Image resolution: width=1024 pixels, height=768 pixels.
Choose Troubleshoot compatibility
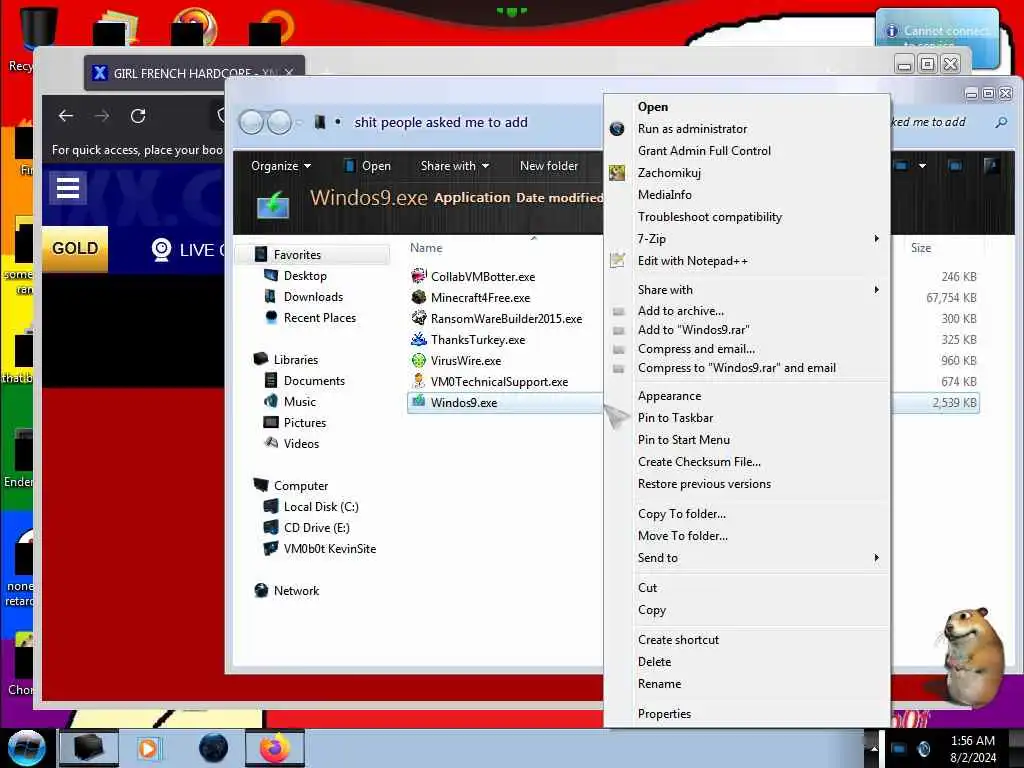709,217
